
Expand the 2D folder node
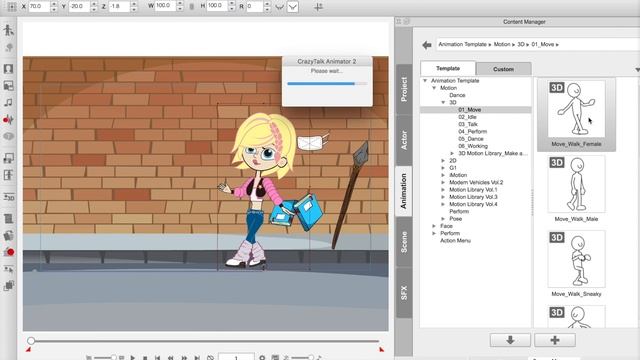point(443,161)
